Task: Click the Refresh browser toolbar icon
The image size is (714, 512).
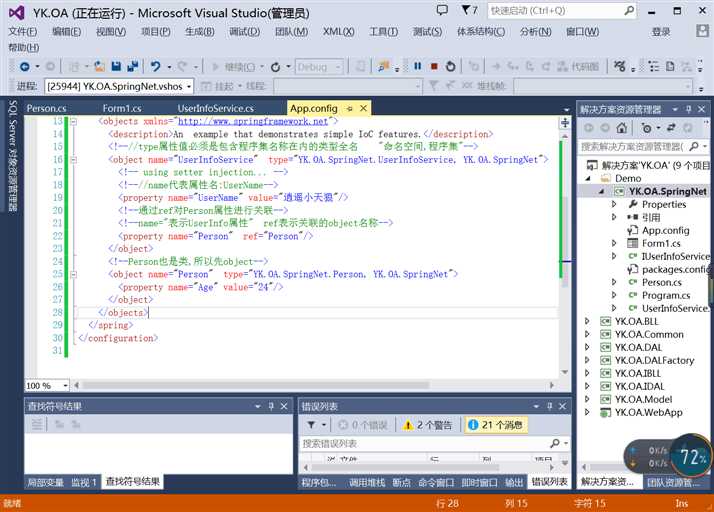Action: tap(275, 67)
